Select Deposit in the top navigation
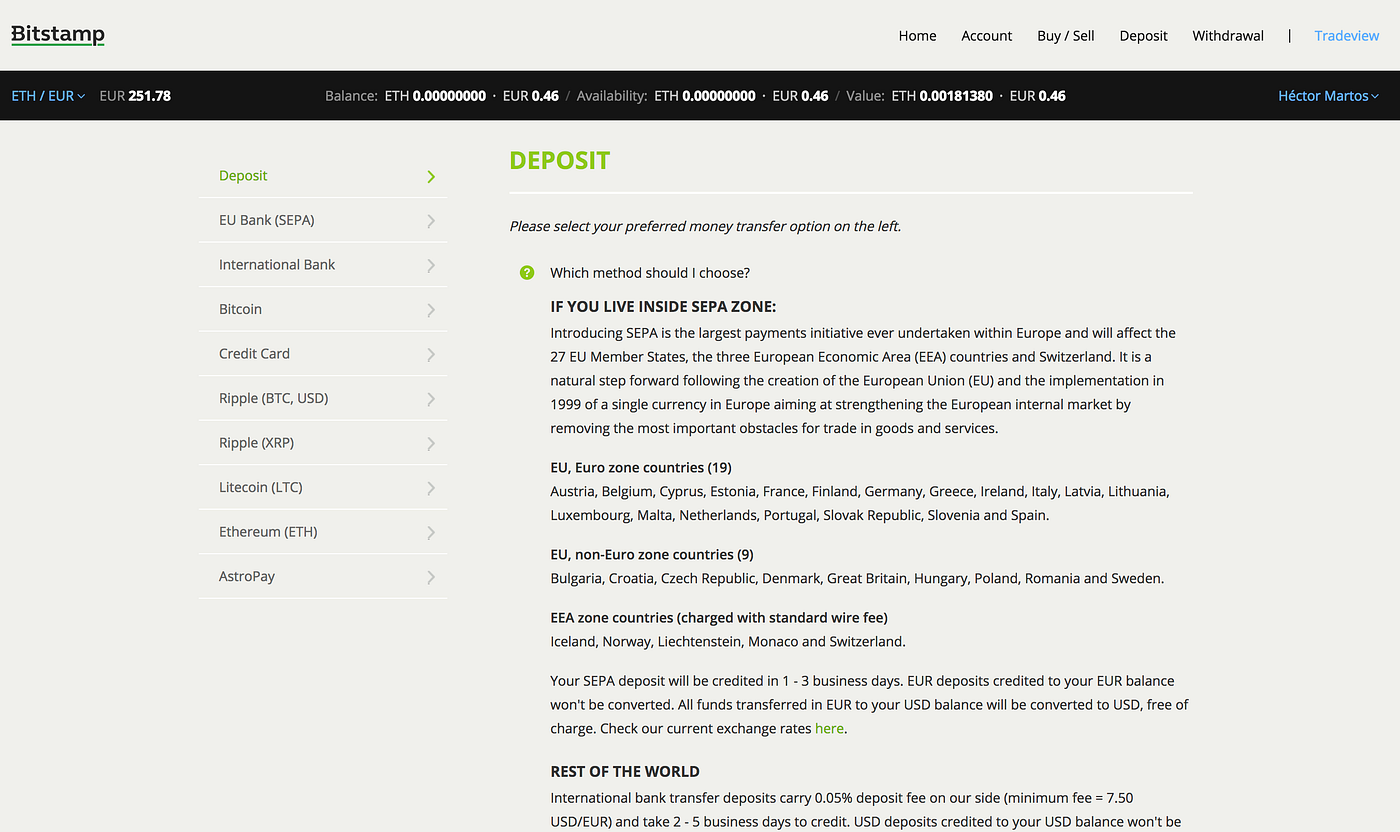 point(1143,36)
